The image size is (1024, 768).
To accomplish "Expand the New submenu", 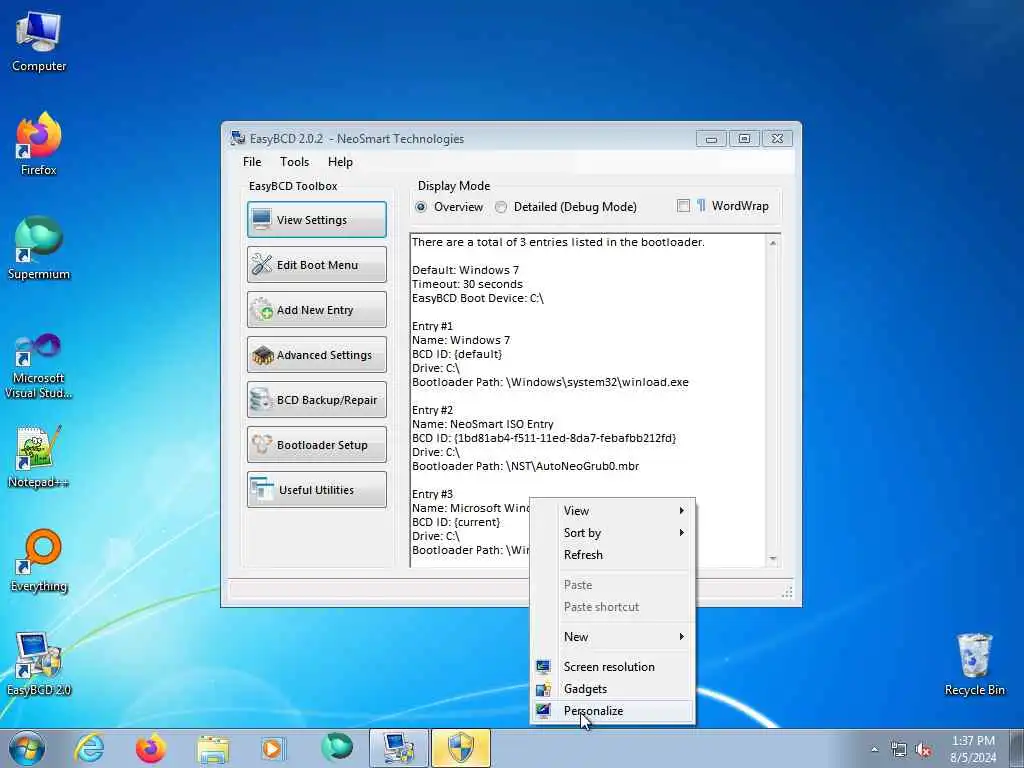I will pos(613,637).
